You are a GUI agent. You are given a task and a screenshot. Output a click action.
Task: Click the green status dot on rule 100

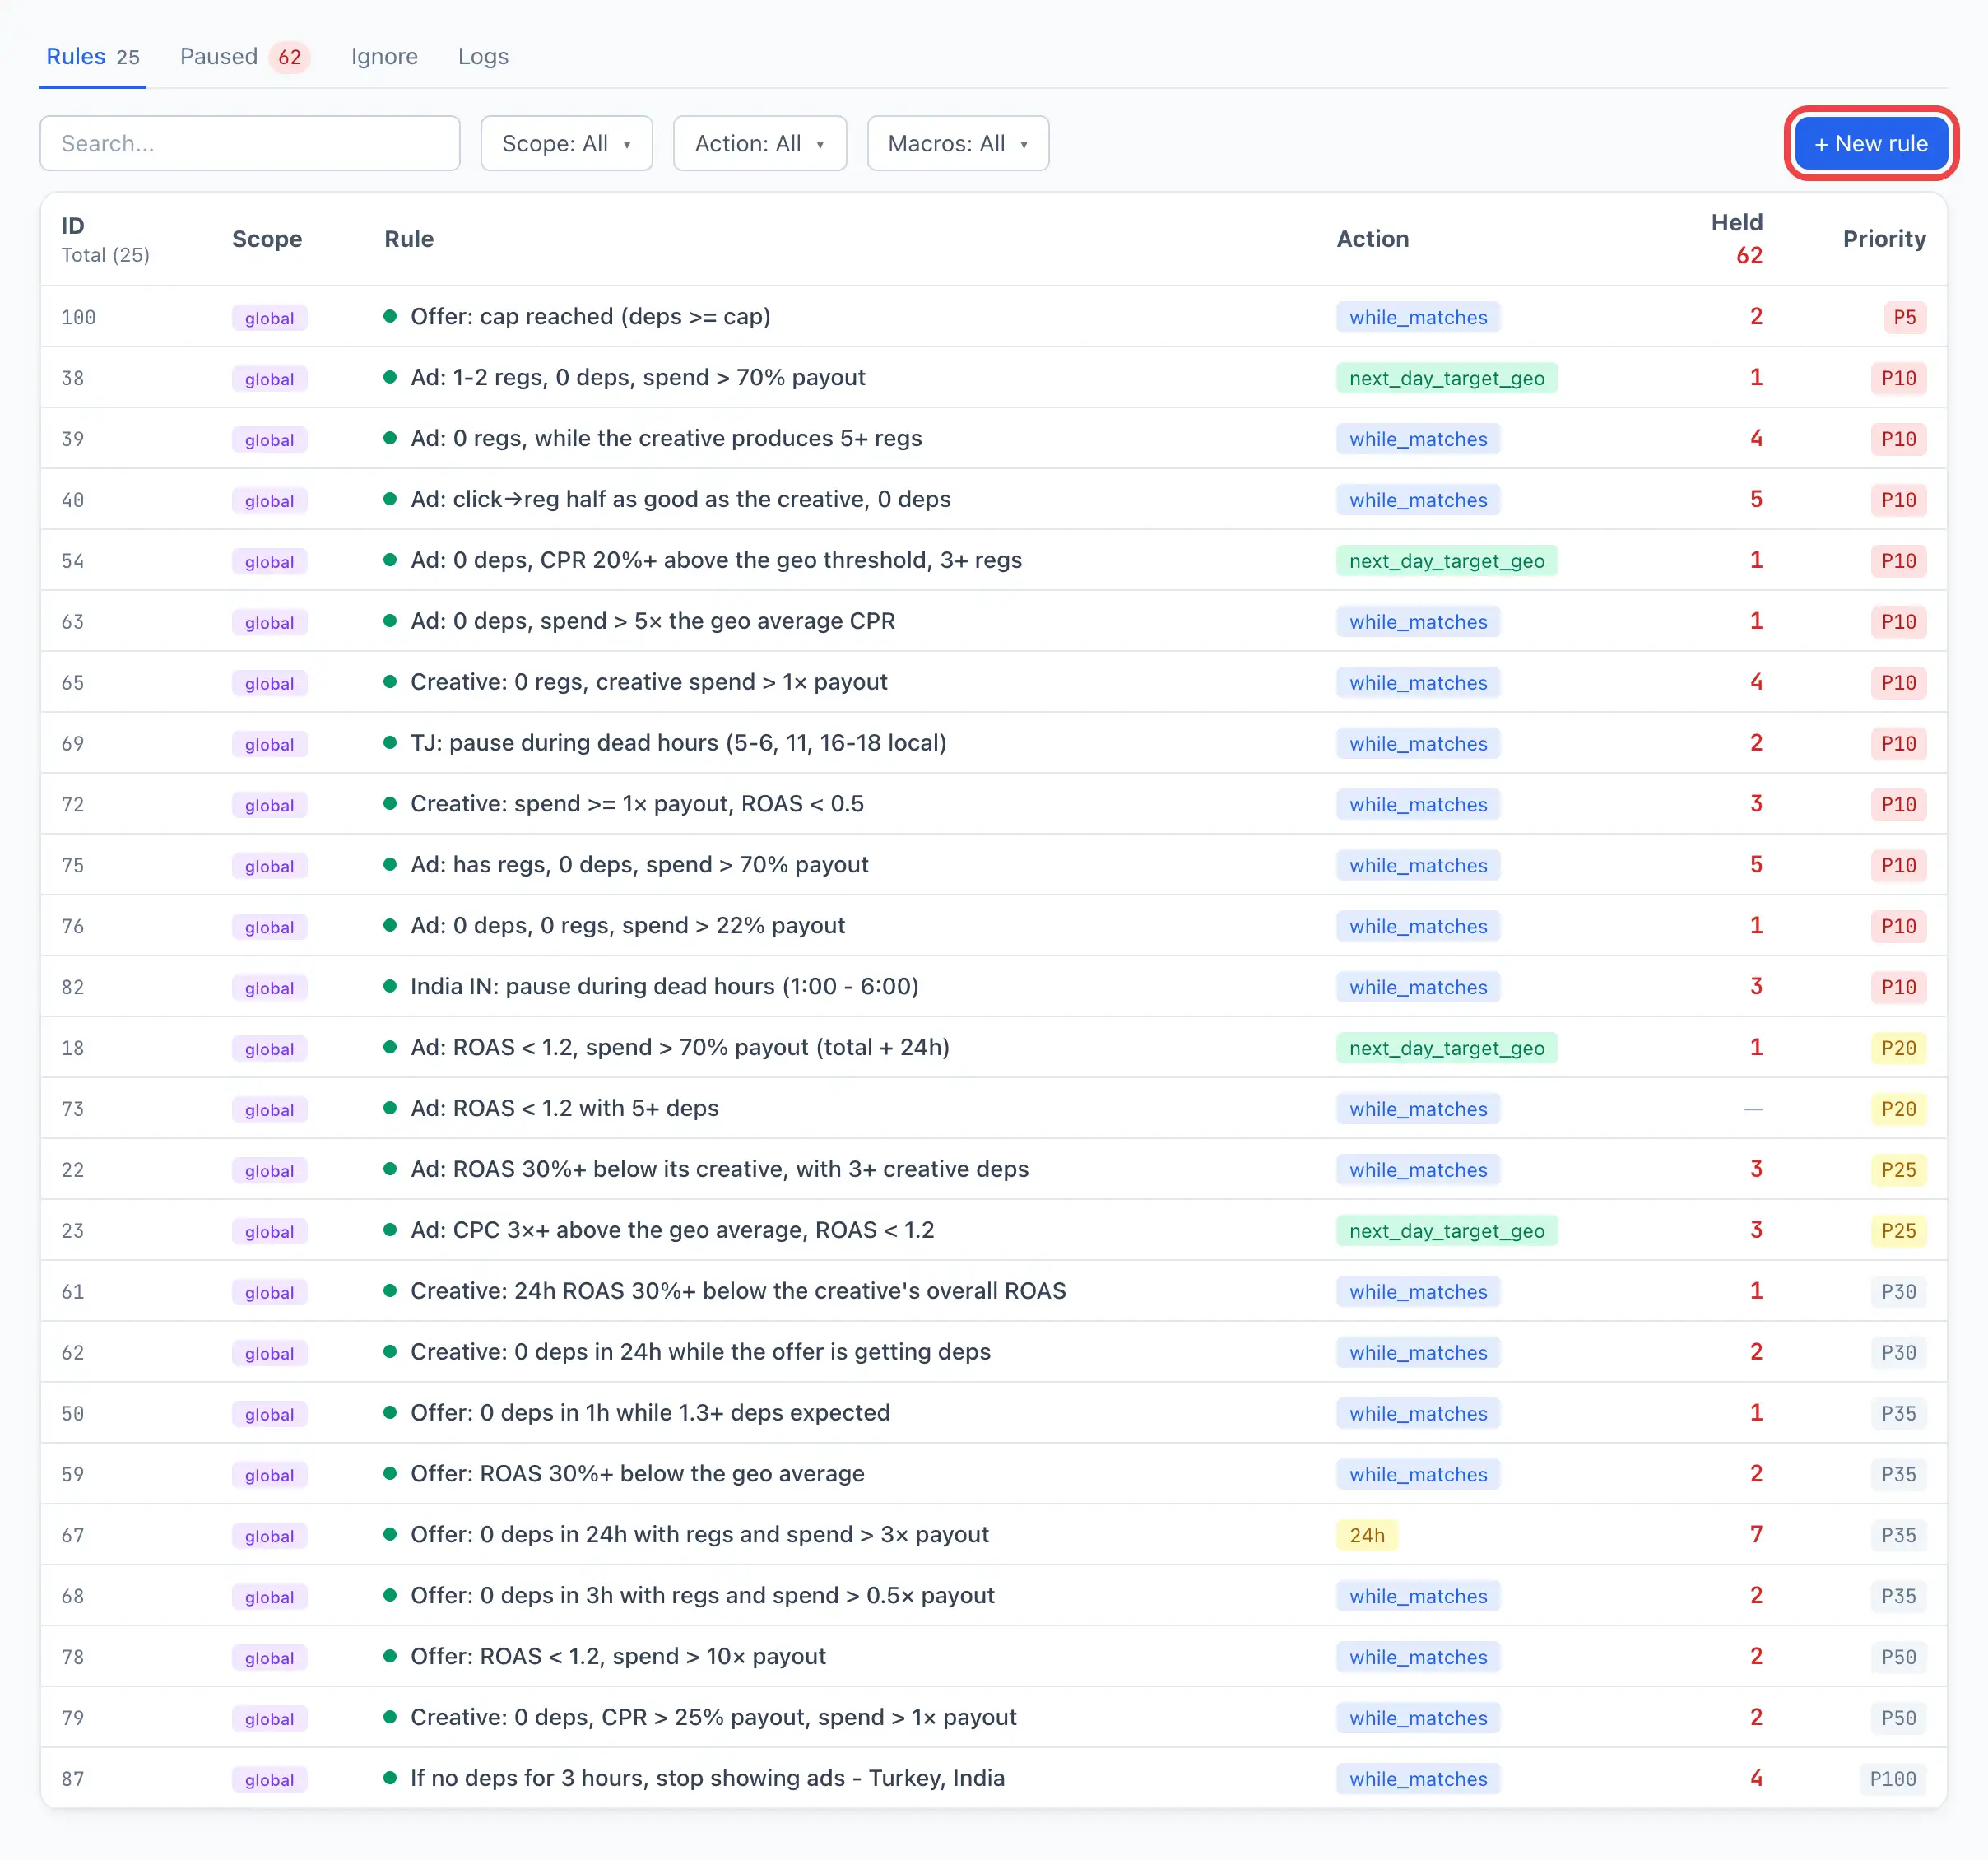(390, 317)
